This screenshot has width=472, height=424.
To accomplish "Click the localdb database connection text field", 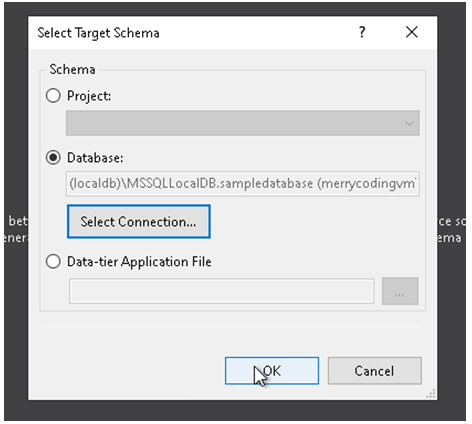I will point(243,184).
